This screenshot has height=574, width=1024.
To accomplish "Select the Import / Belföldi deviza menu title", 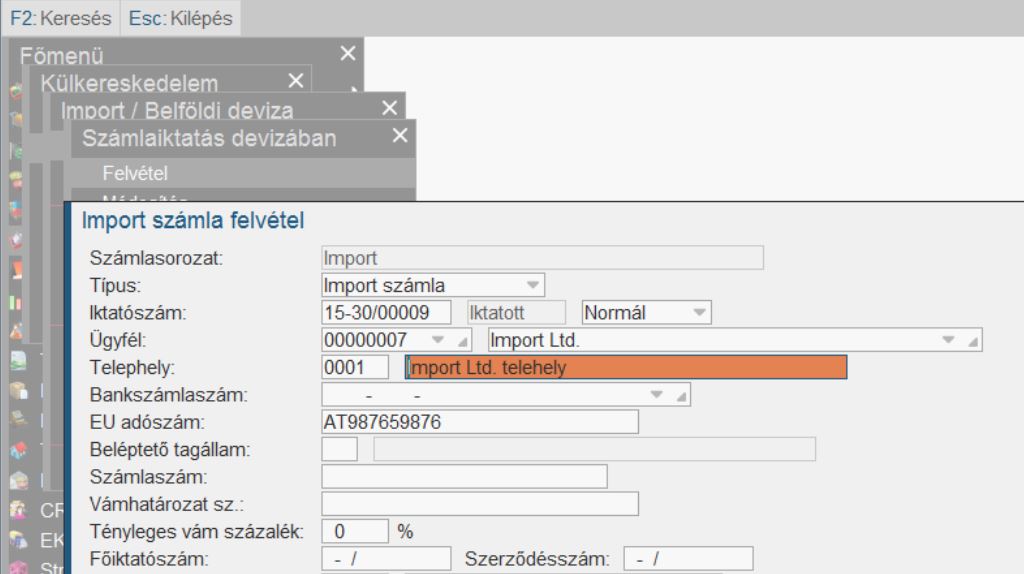I will tap(176, 110).
